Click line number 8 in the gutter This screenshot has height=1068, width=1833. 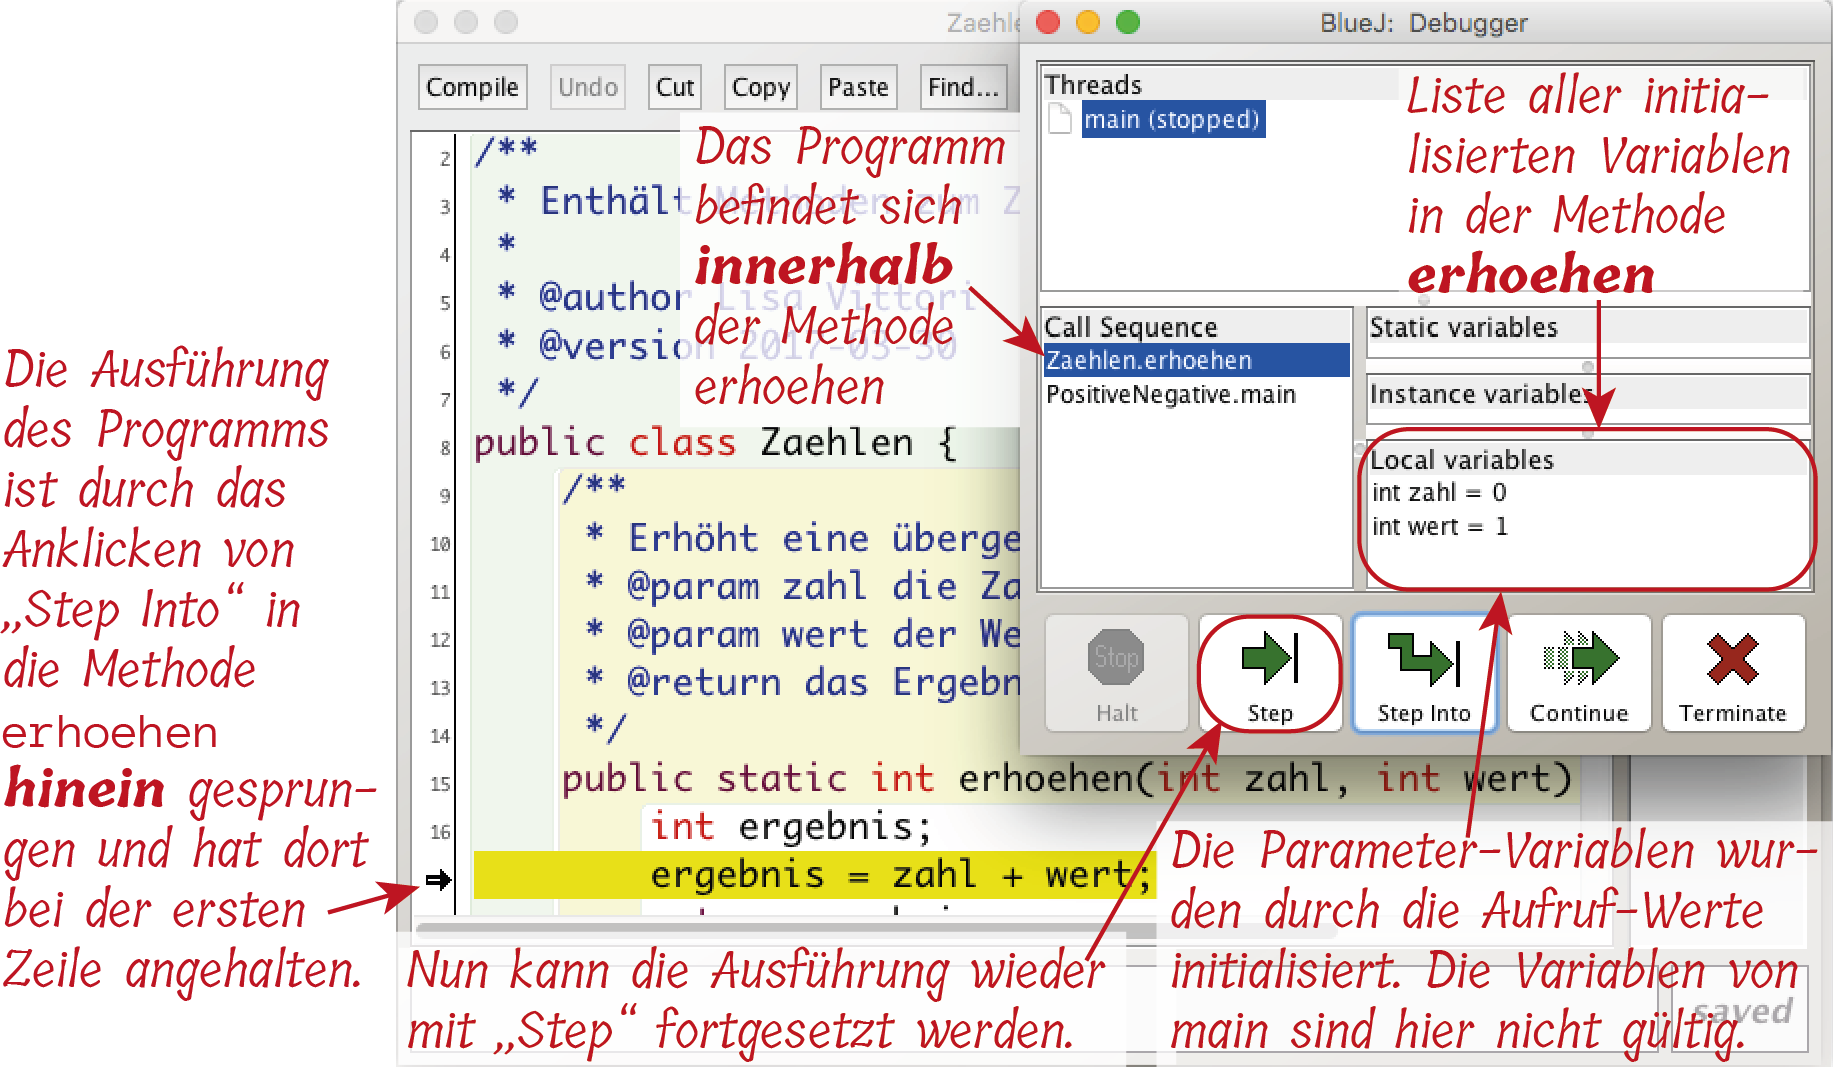pos(445,448)
